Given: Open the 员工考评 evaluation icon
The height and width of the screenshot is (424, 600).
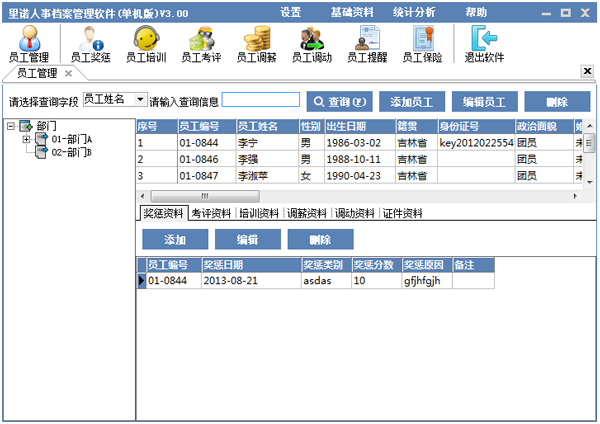Looking at the screenshot, I should 201,43.
